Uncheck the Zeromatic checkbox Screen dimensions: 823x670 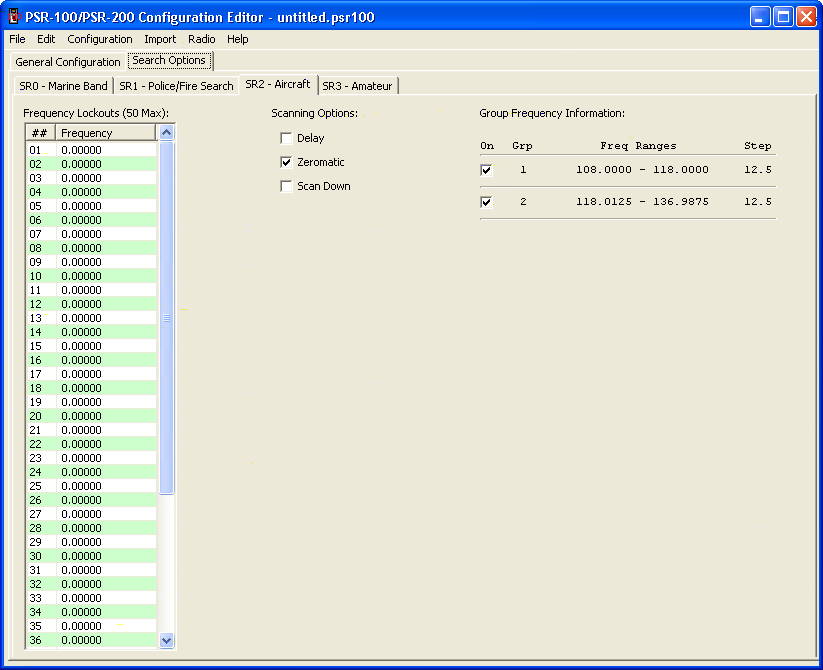pos(287,162)
